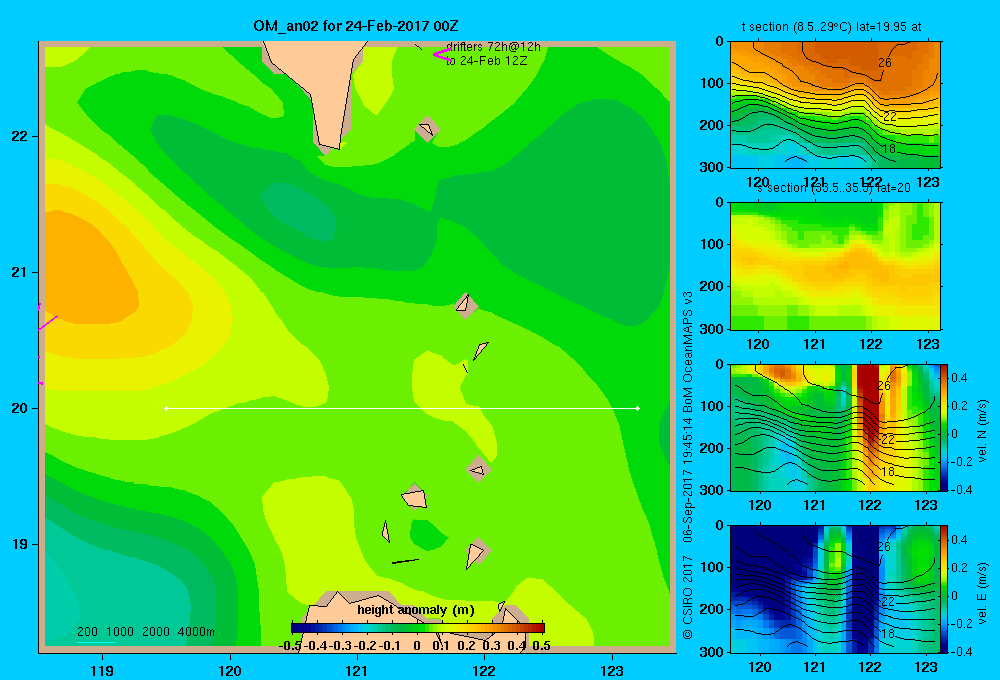Click latitude label '22' on main map axis
Image resolution: width=1000 pixels, height=680 pixels.
[20, 137]
